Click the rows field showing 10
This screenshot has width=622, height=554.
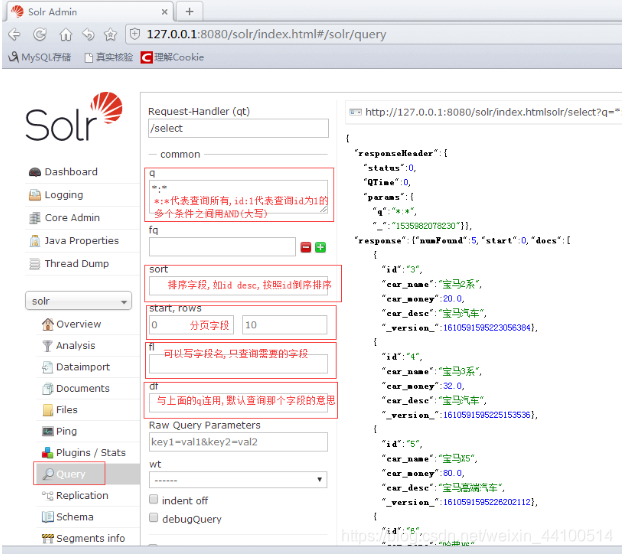tap(285, 325)
